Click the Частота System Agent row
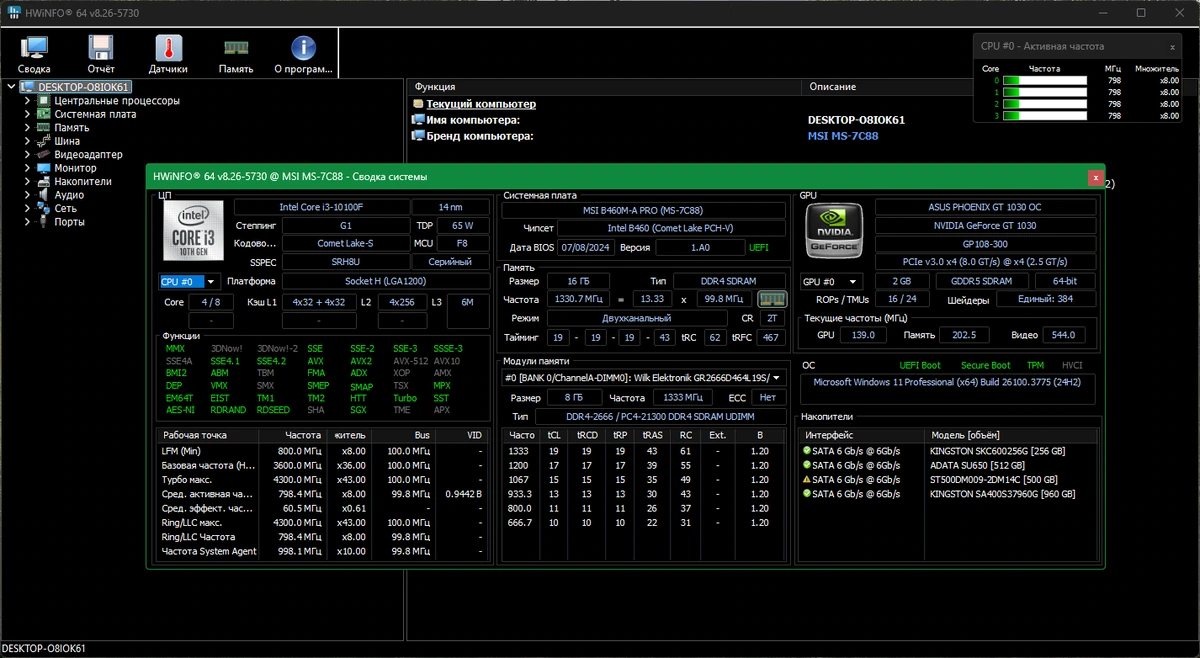Screen dimensions: 1200x658 pyautogui.click(x=322, y=551)
